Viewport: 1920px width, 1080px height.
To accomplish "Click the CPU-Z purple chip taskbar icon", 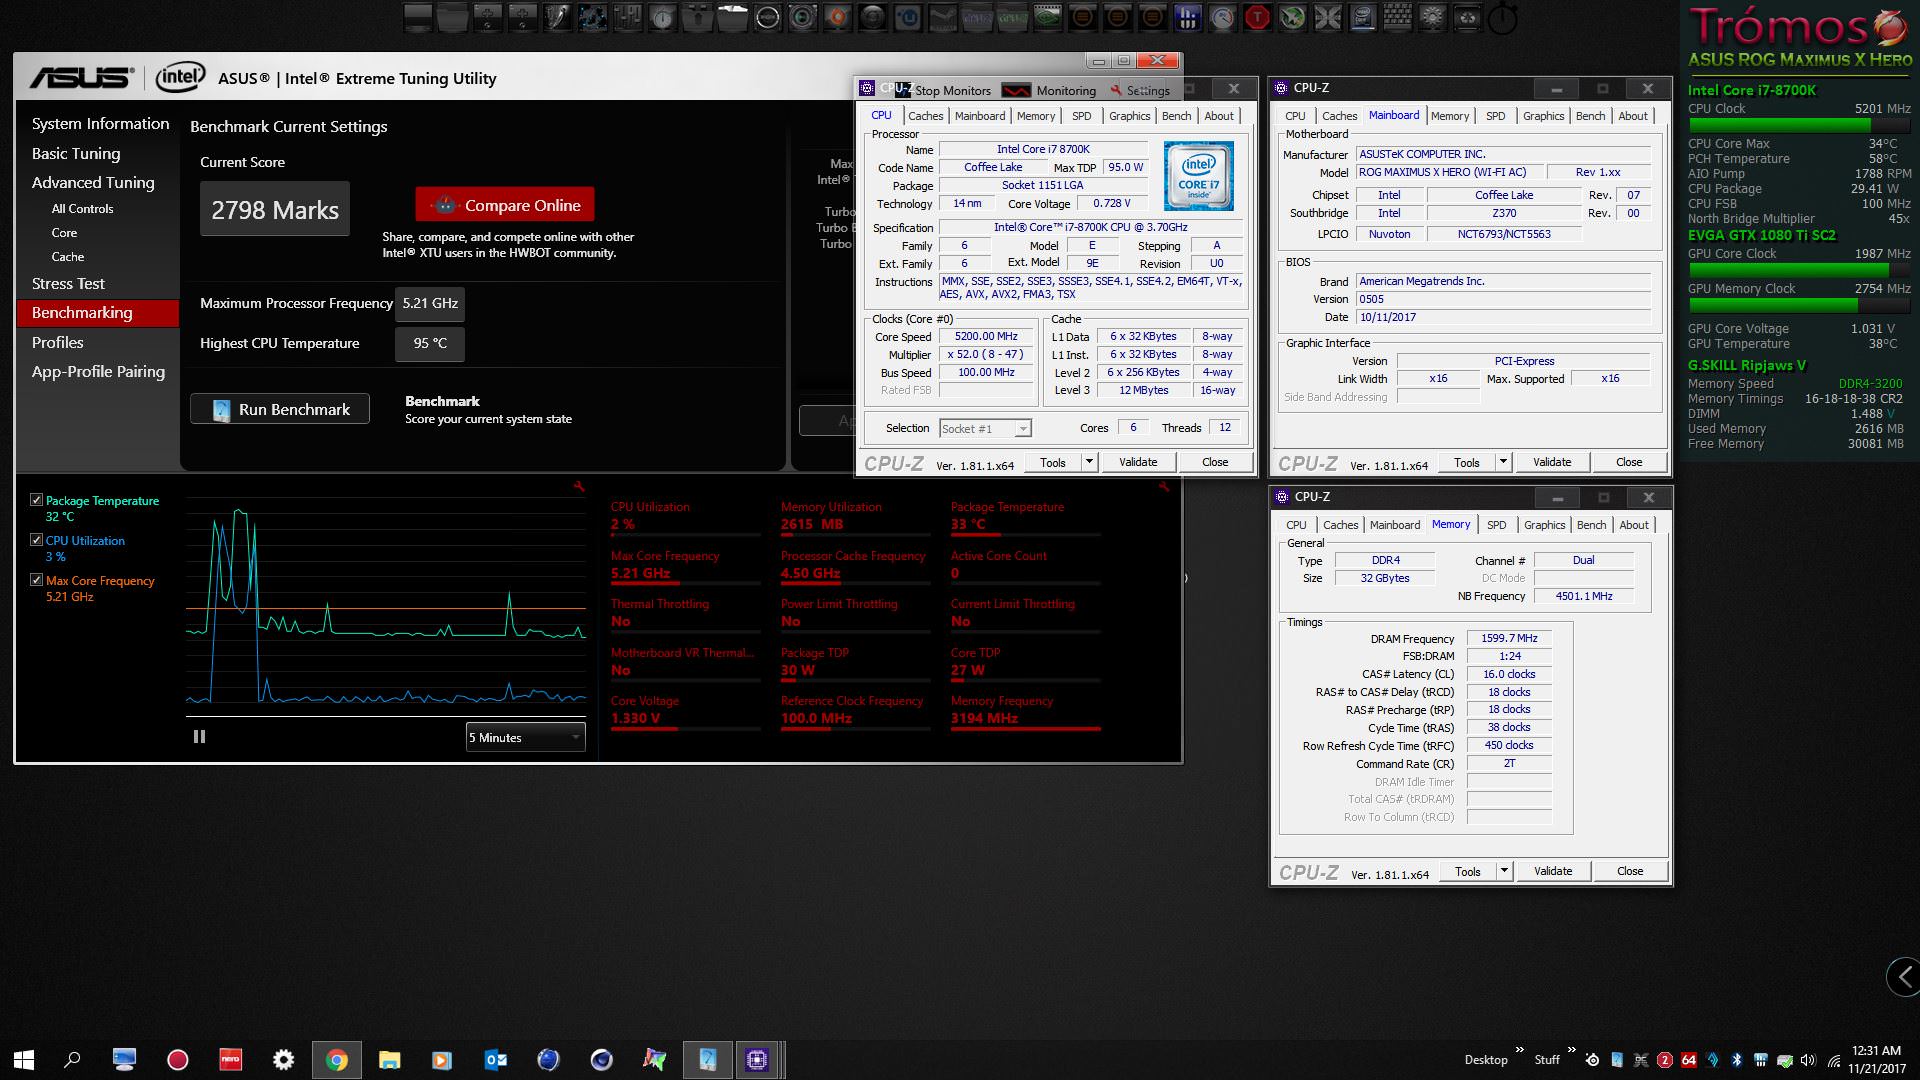I will click(x=757, y=1060).
